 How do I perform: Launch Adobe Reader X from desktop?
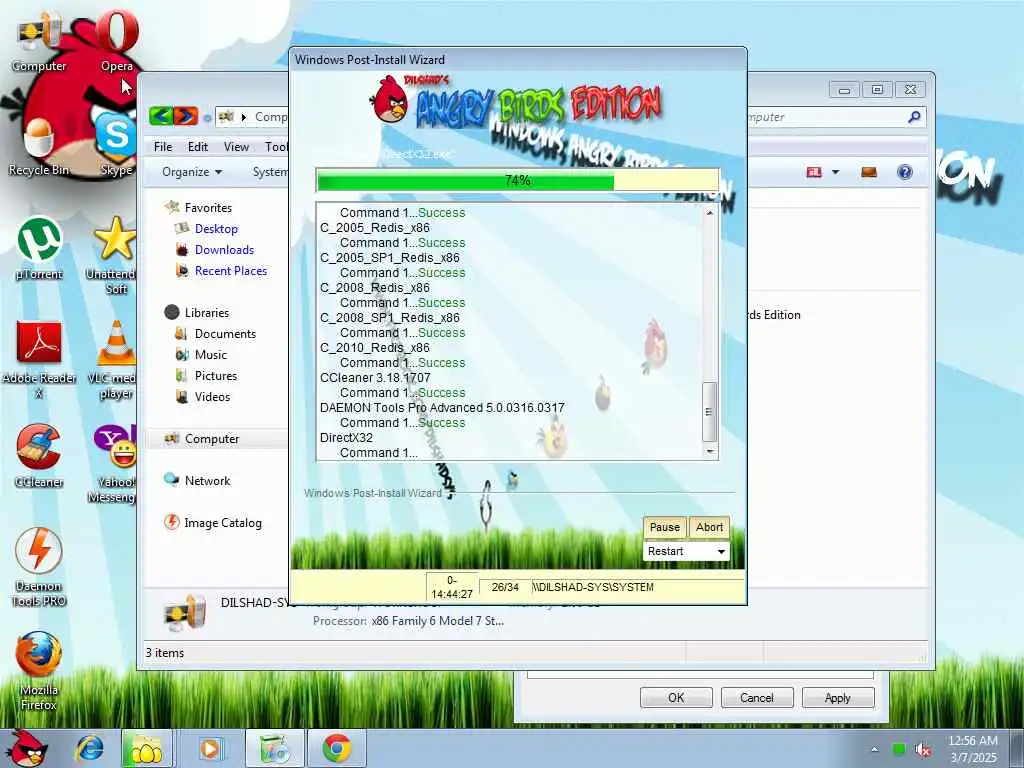click(x=39, y=359)
